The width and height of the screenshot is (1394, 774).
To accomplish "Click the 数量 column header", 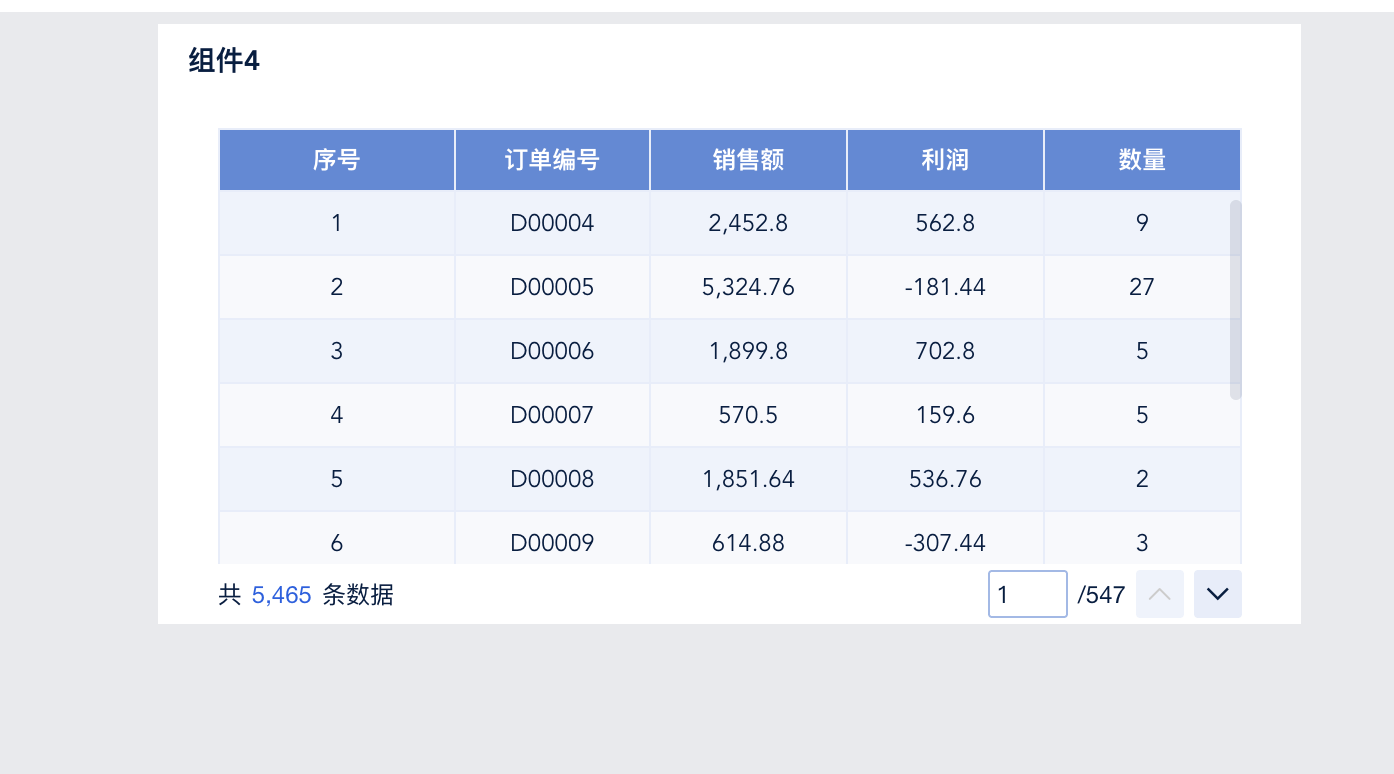I will point(1142,160).
